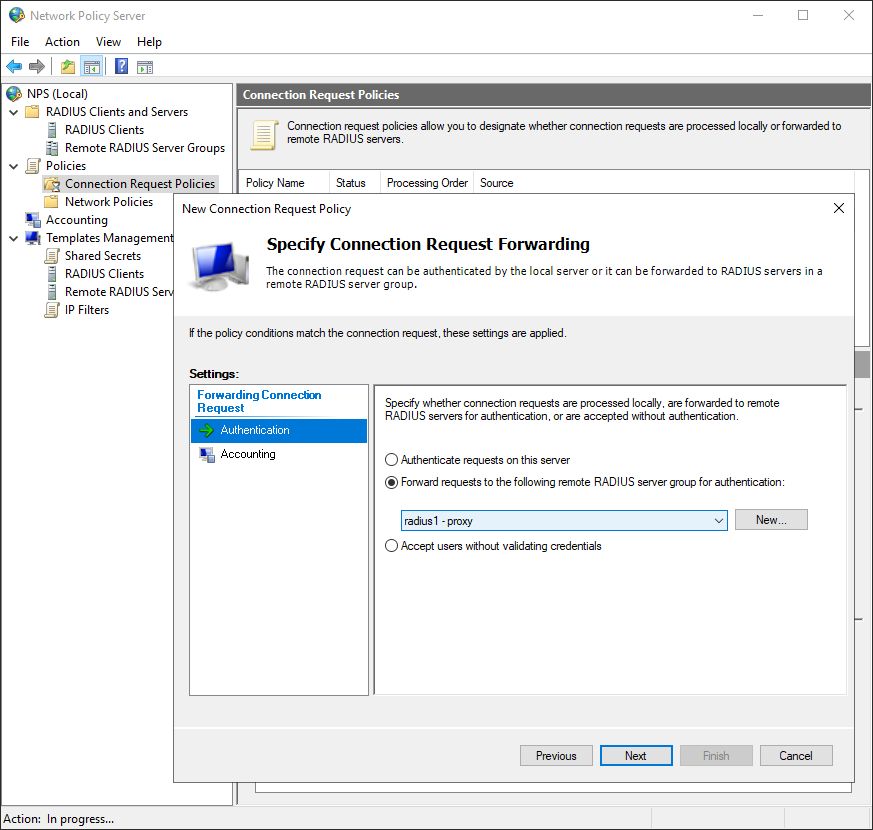Toggle the Show/Hide Action Pane icon

pos(145,67)
